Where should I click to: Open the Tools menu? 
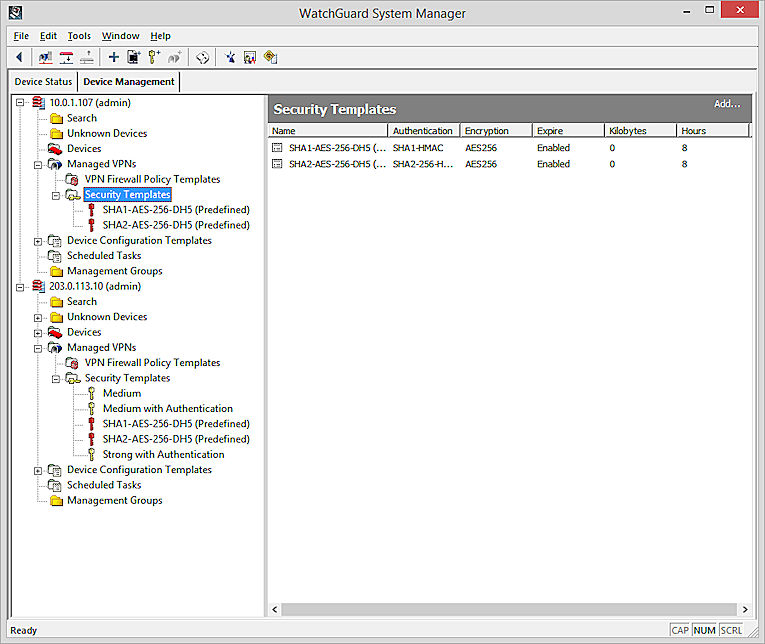79,36
